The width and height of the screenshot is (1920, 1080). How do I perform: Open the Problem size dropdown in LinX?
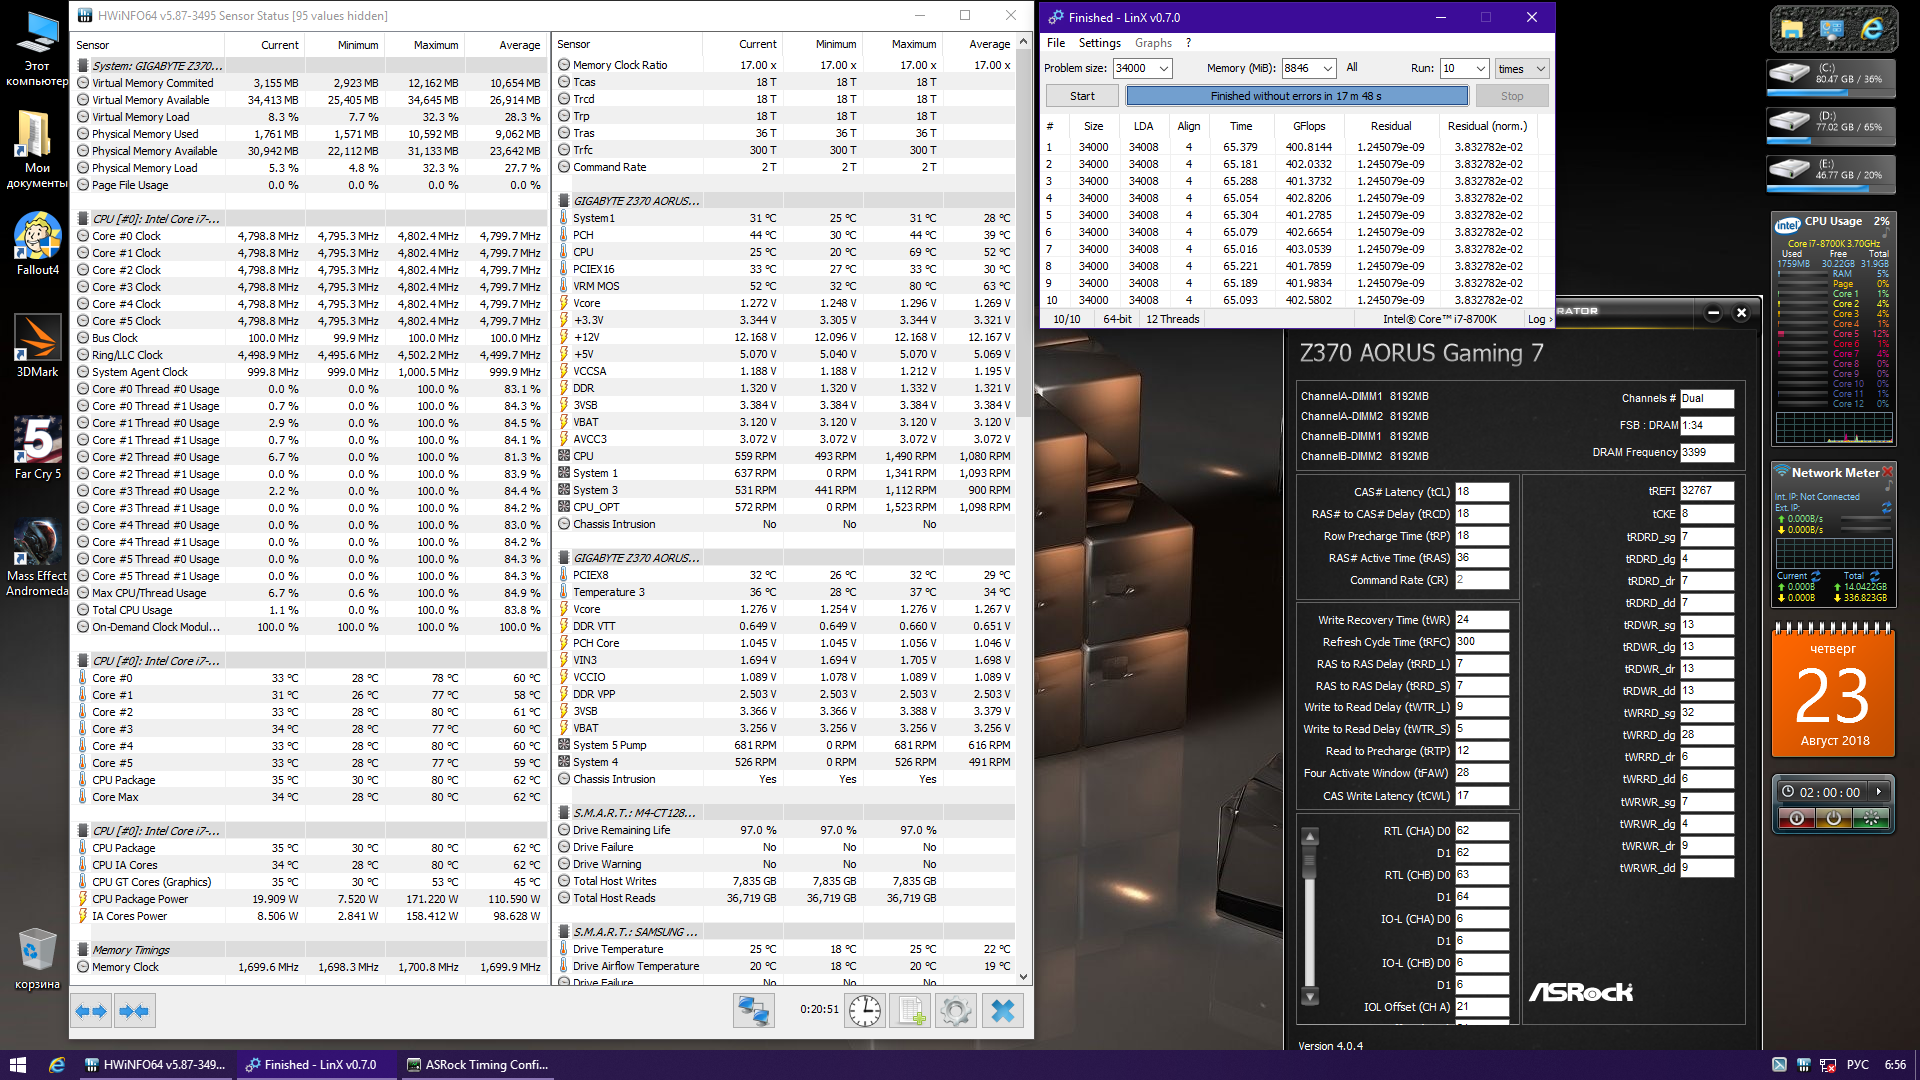(x=1164, y=68)
